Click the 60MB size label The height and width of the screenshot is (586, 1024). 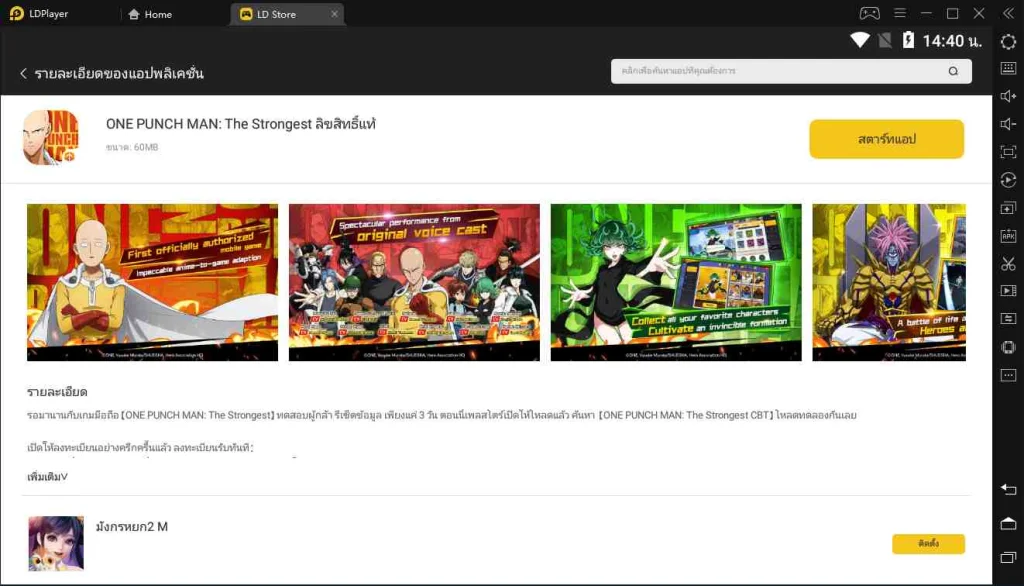[x=132, y=148]
